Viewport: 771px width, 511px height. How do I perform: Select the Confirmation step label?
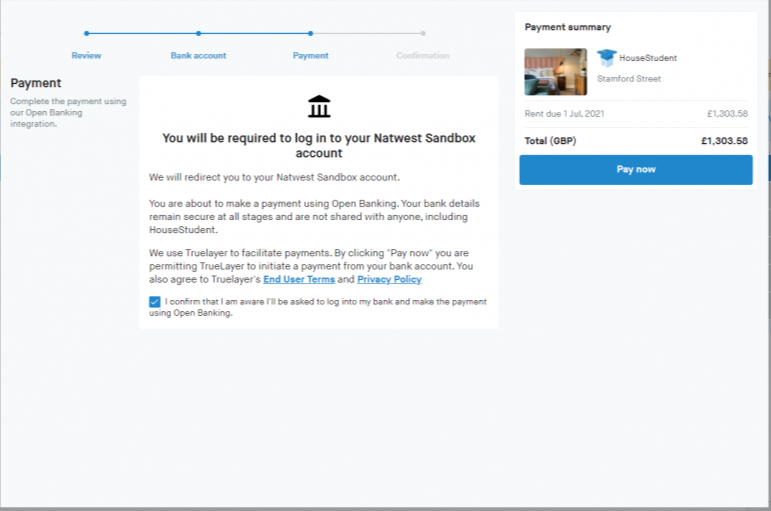[422, 56]
